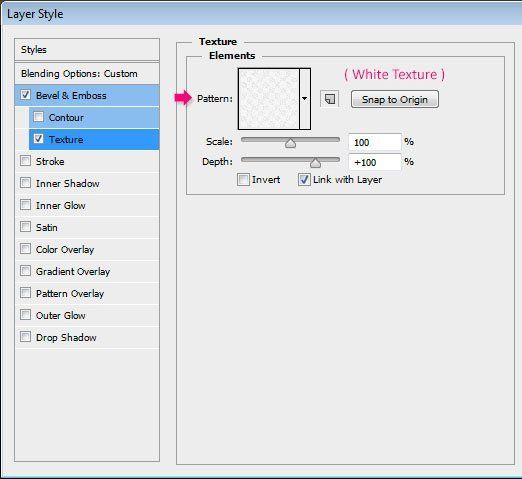This screenshot has height=479, width=522.
Task: Click the white texture pattern thumbnail
Action: (x=269, y=99)
